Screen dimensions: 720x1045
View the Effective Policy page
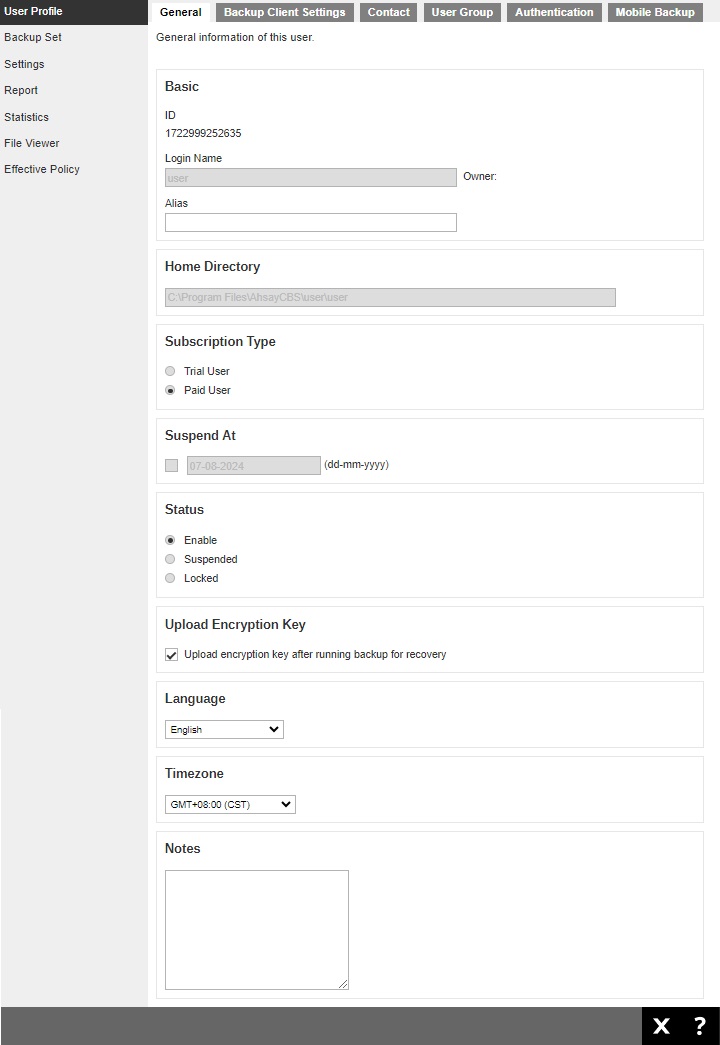(x=42, y=169)
